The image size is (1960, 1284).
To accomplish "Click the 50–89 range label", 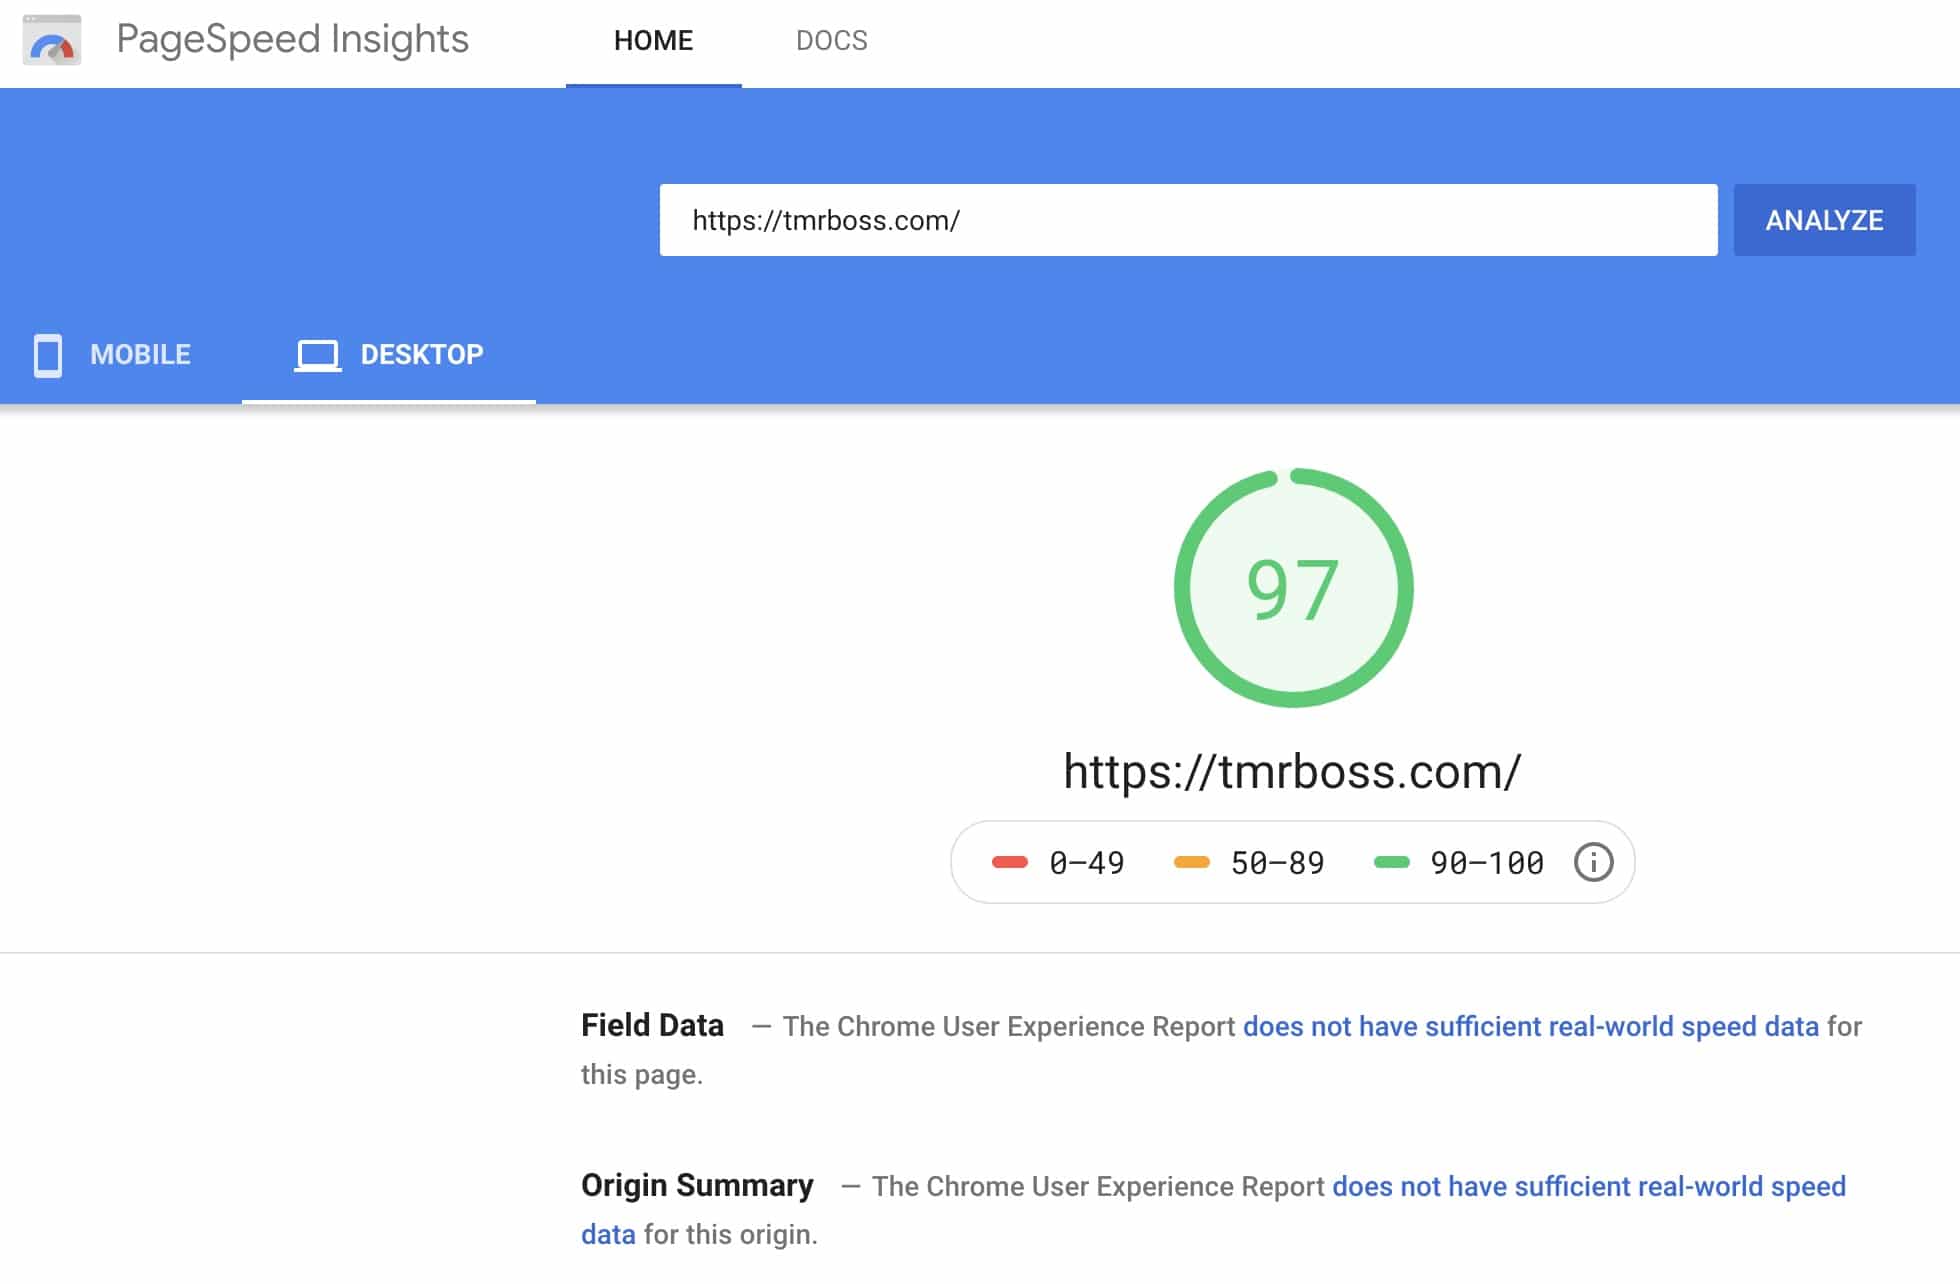I will (1277, 863).
